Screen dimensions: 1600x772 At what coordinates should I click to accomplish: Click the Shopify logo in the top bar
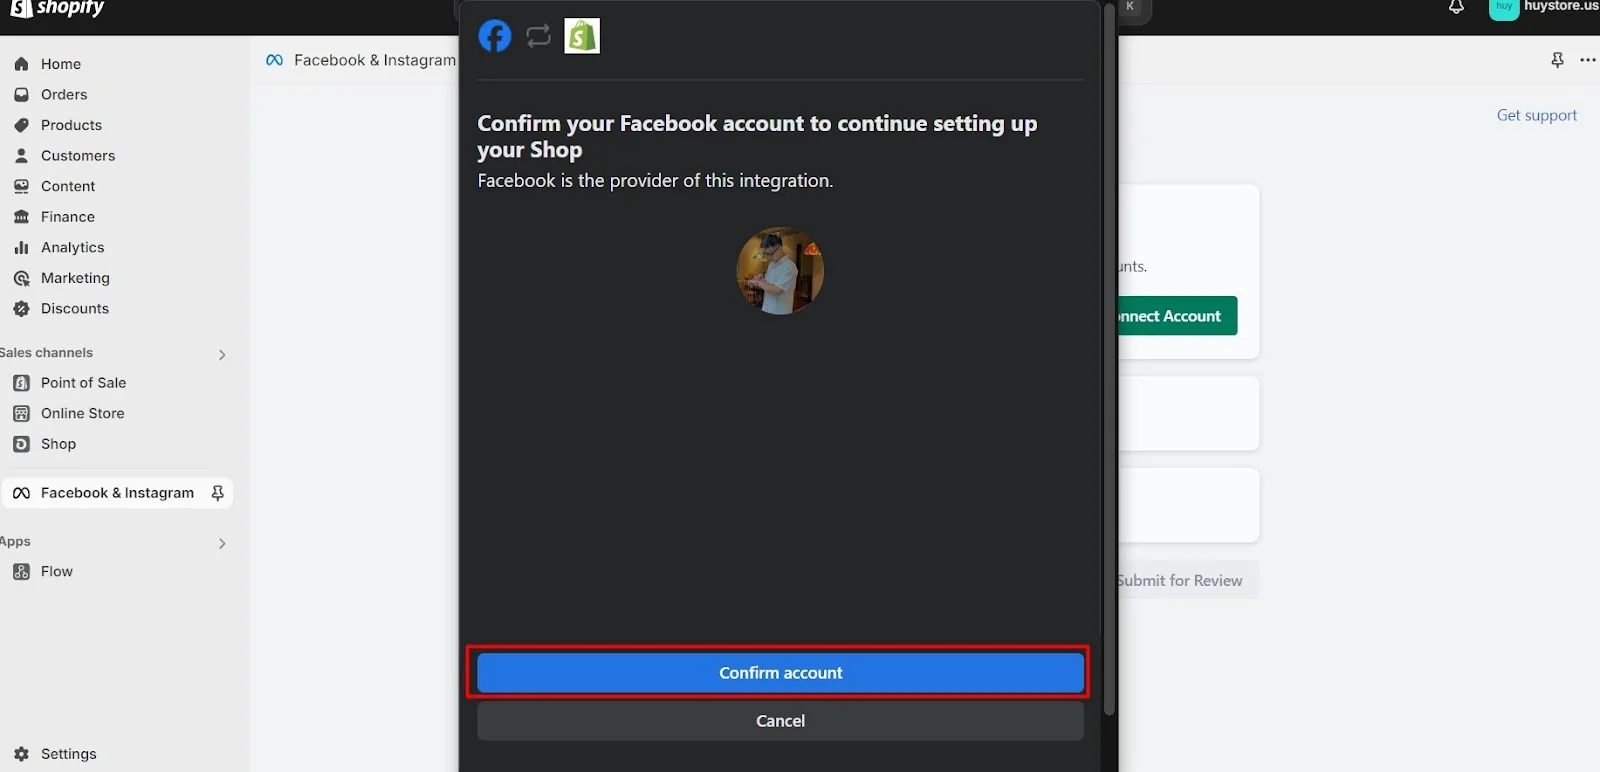(58, 8)
